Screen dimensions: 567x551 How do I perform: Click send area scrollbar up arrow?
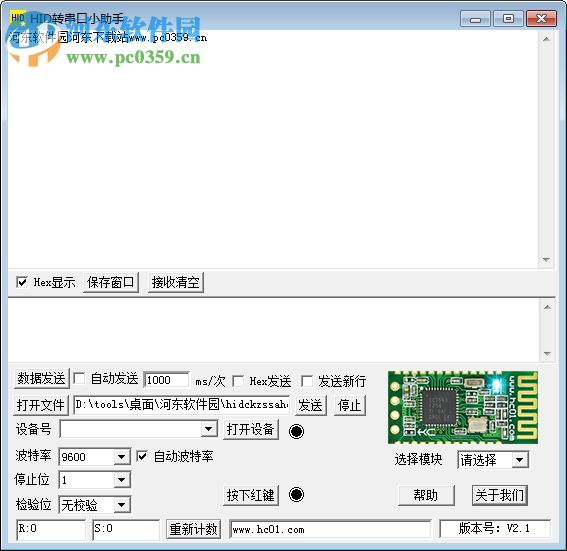click(x=547, y=307)
